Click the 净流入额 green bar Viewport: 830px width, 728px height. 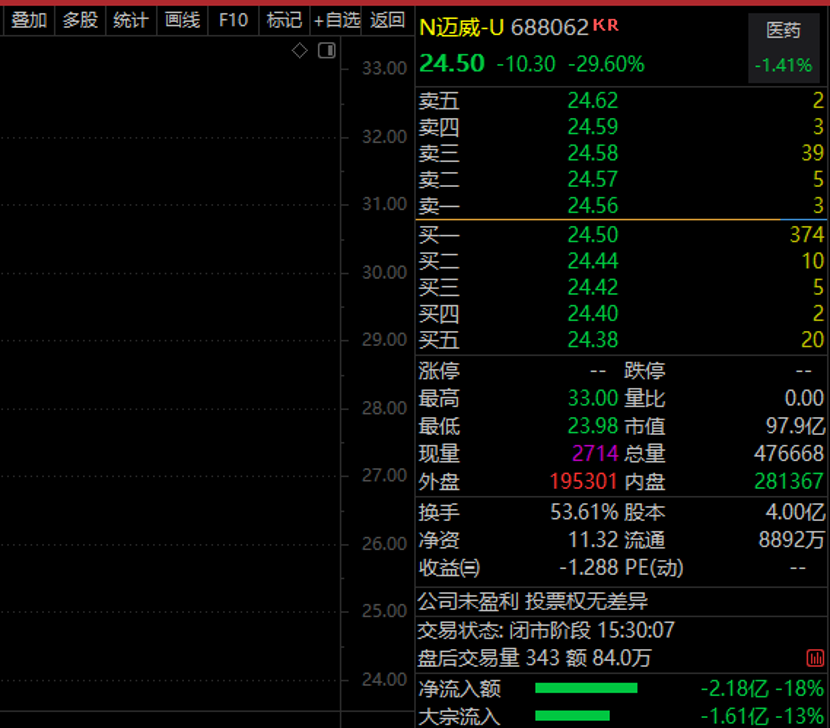[x=586, y=688]
